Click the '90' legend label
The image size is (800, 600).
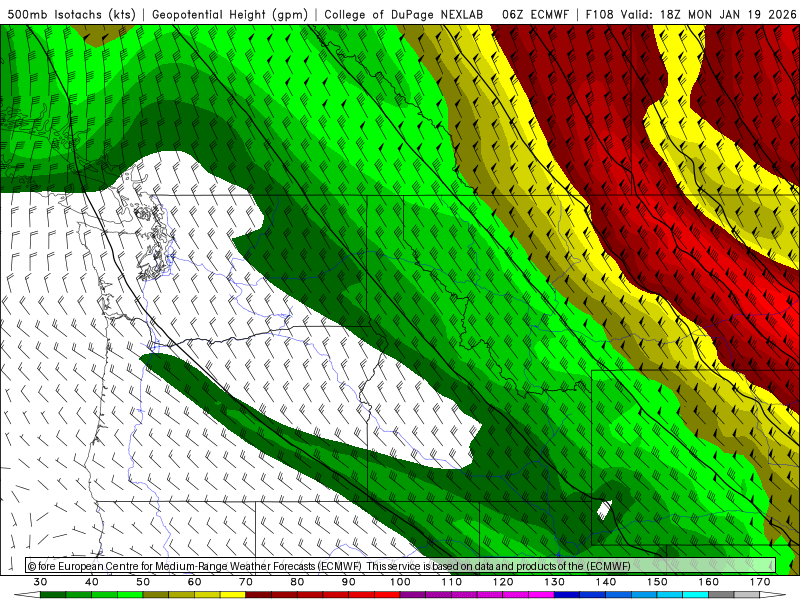click(x=349, y=582)
